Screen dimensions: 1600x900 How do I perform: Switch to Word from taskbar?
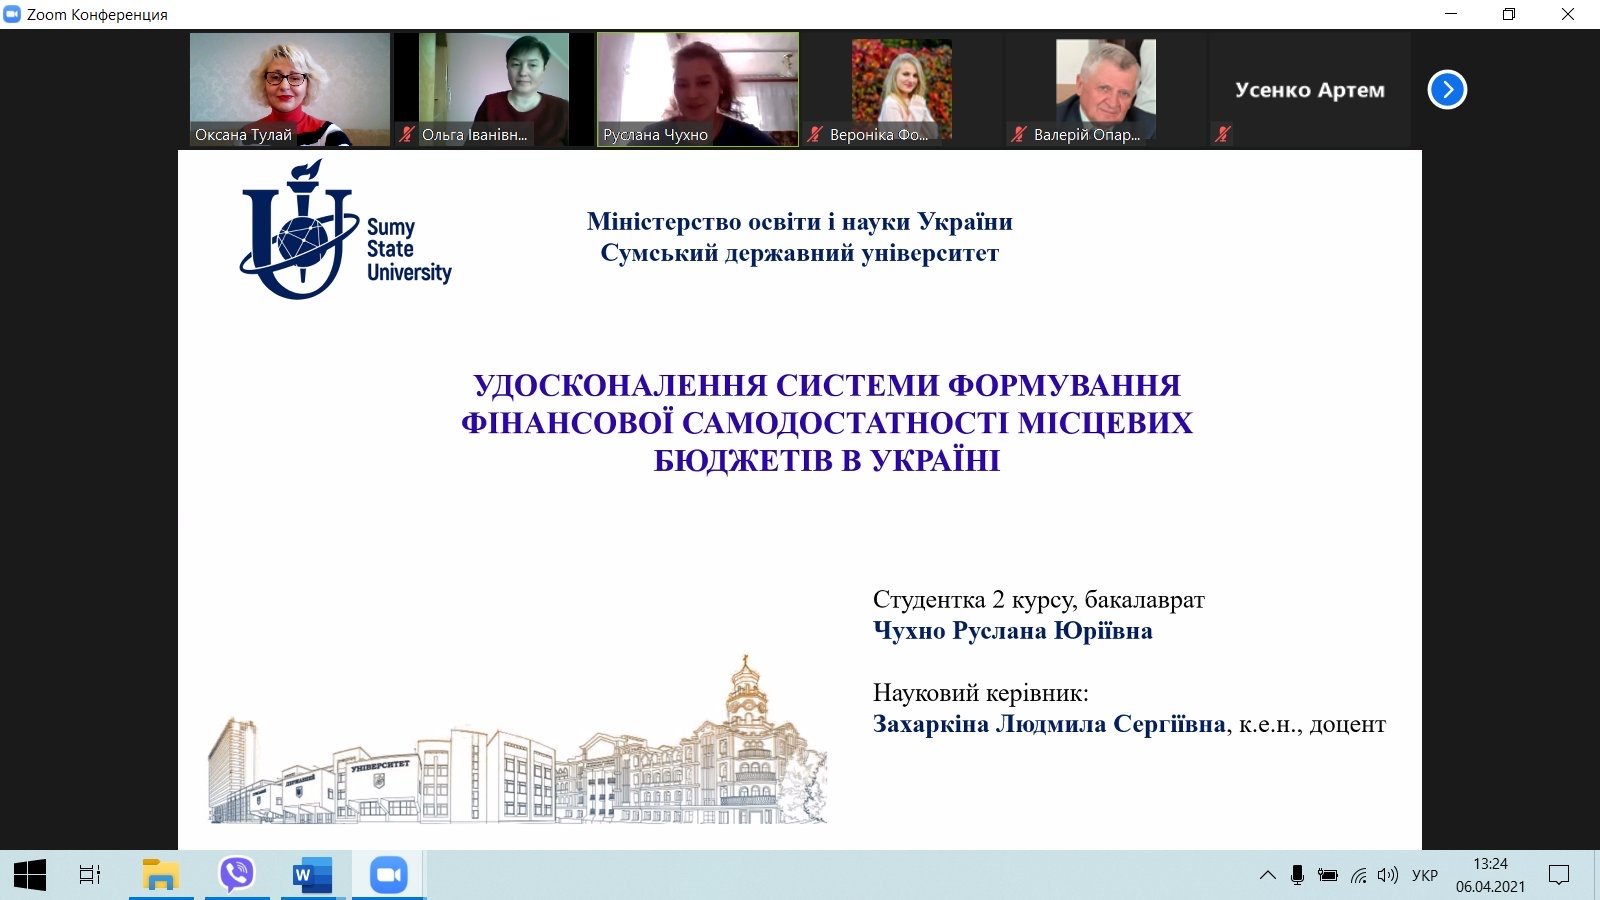coord(312,875)
